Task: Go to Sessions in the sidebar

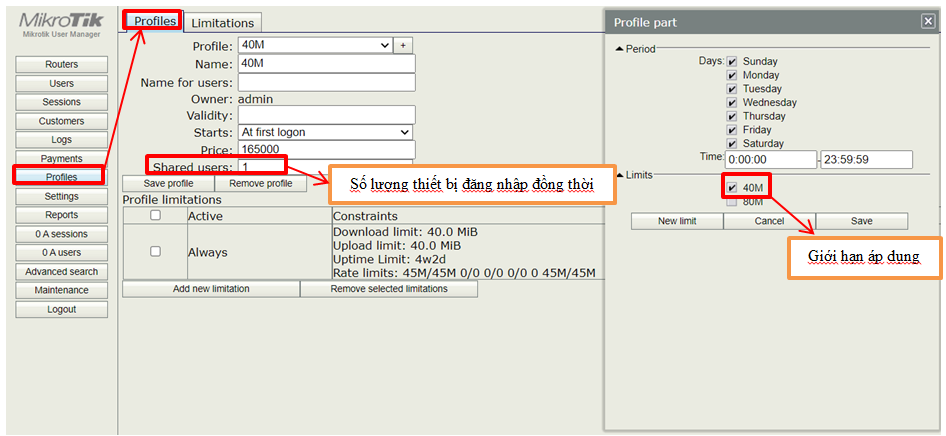Action: pos(61,103)
